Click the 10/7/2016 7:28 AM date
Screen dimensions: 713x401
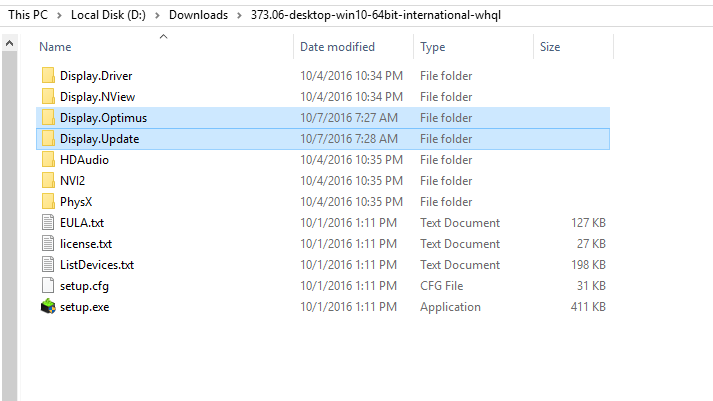349,139
